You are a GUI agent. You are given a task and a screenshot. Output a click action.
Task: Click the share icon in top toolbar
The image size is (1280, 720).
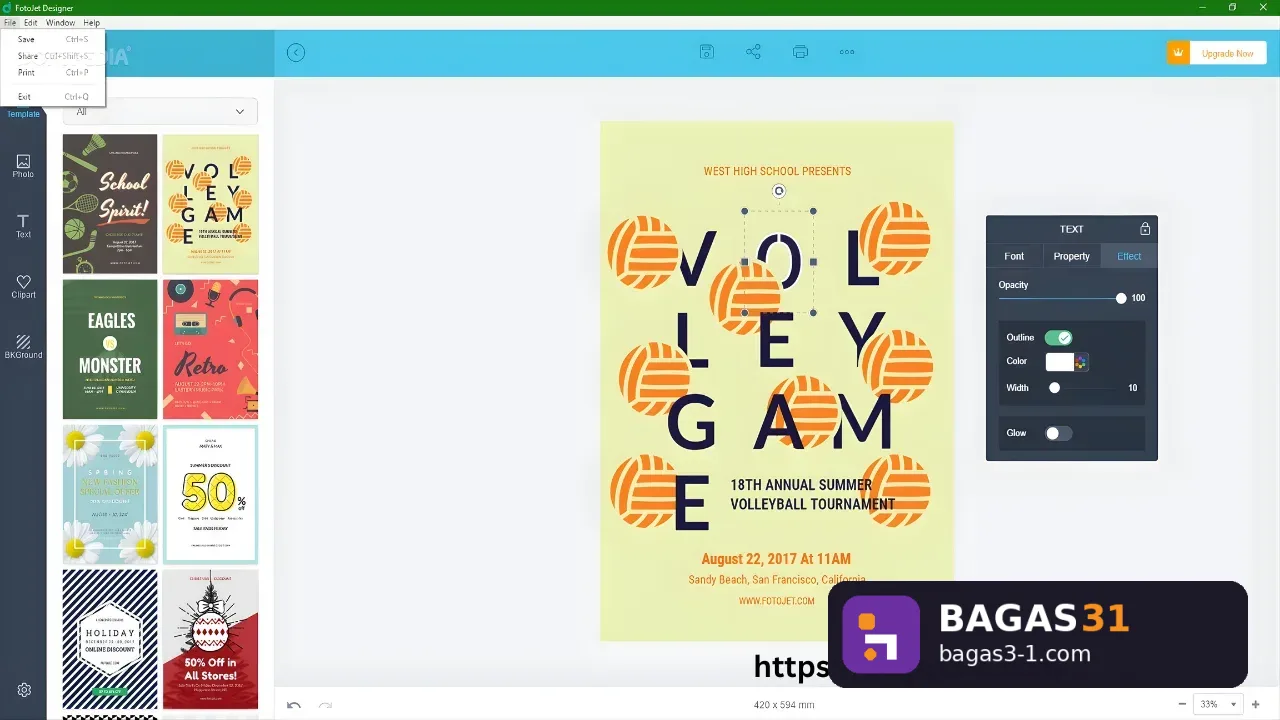pos(754,52)
